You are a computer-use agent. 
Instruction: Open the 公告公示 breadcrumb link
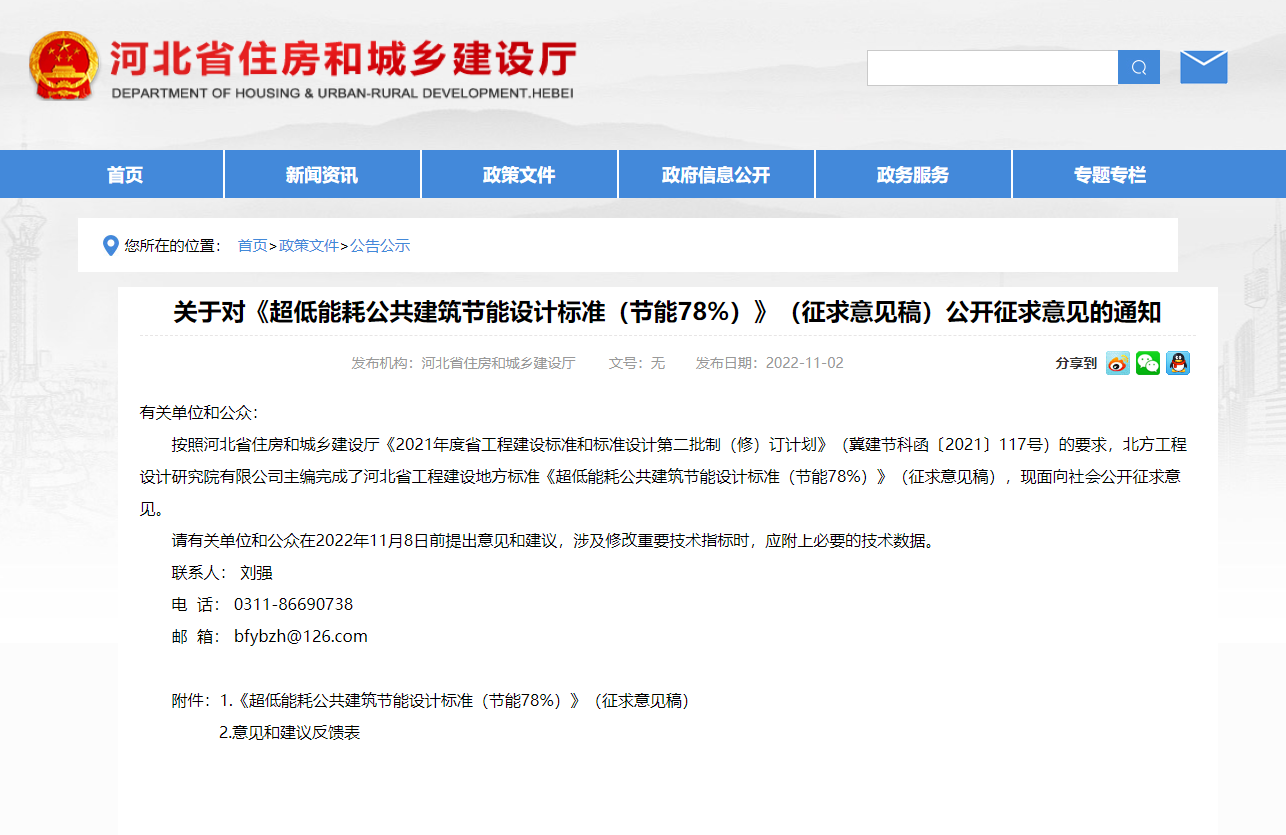[380, 245]
